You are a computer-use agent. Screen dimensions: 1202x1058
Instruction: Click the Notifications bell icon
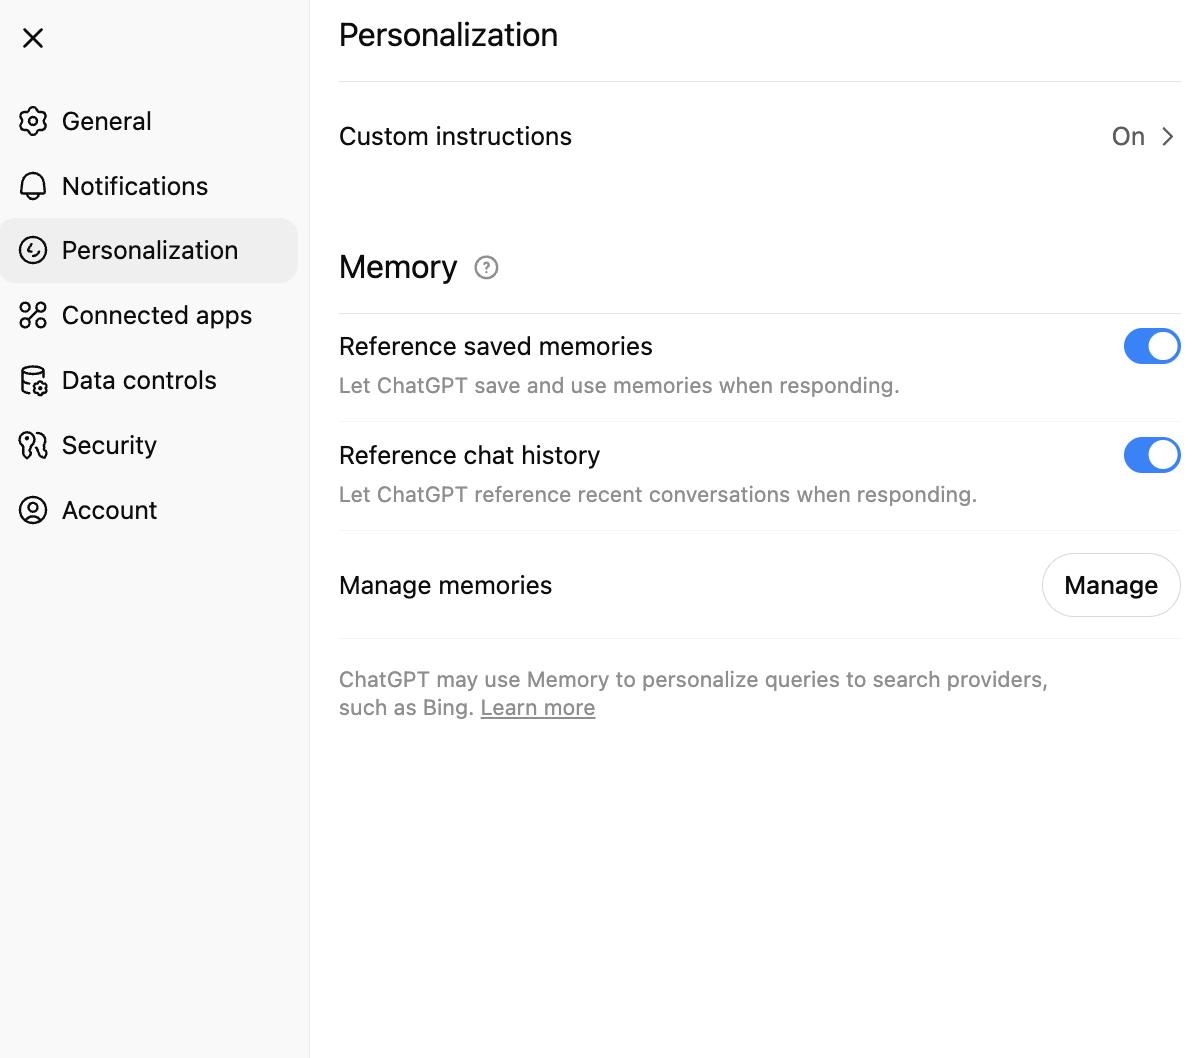pyautogui.click(x=33, y=186)
